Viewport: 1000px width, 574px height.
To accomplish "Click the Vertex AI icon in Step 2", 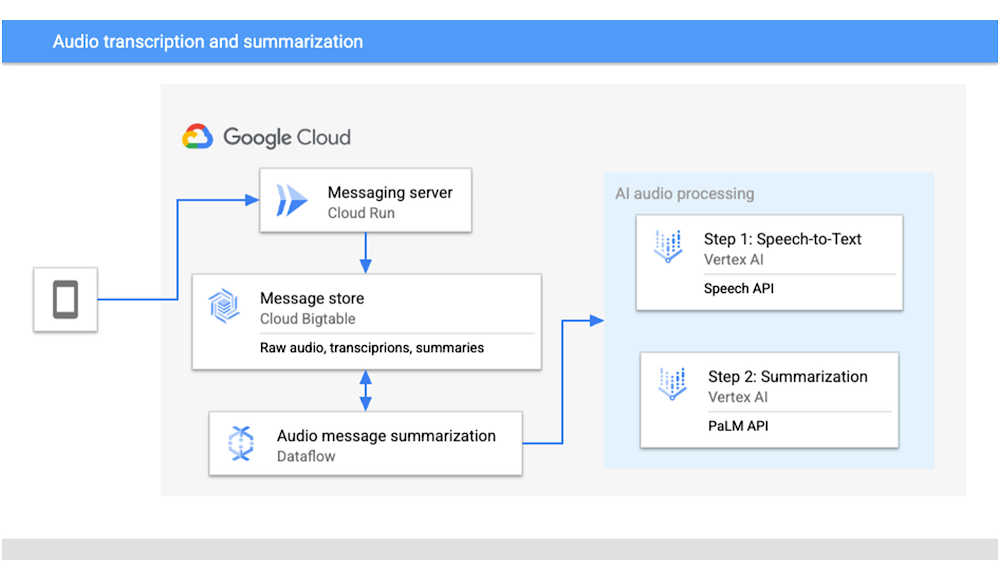I will coord(672,383).
